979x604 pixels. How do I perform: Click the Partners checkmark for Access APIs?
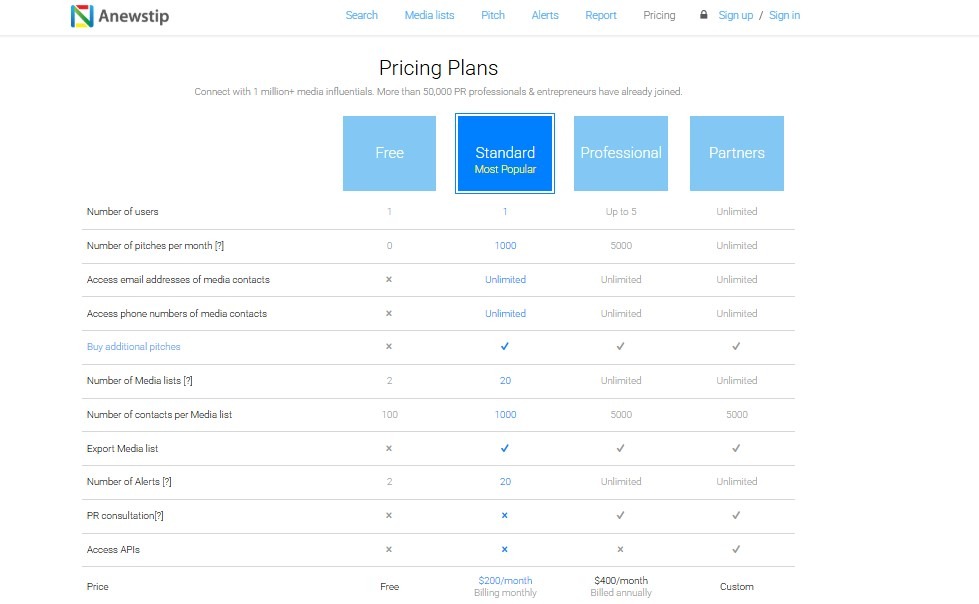pos(736,549)
